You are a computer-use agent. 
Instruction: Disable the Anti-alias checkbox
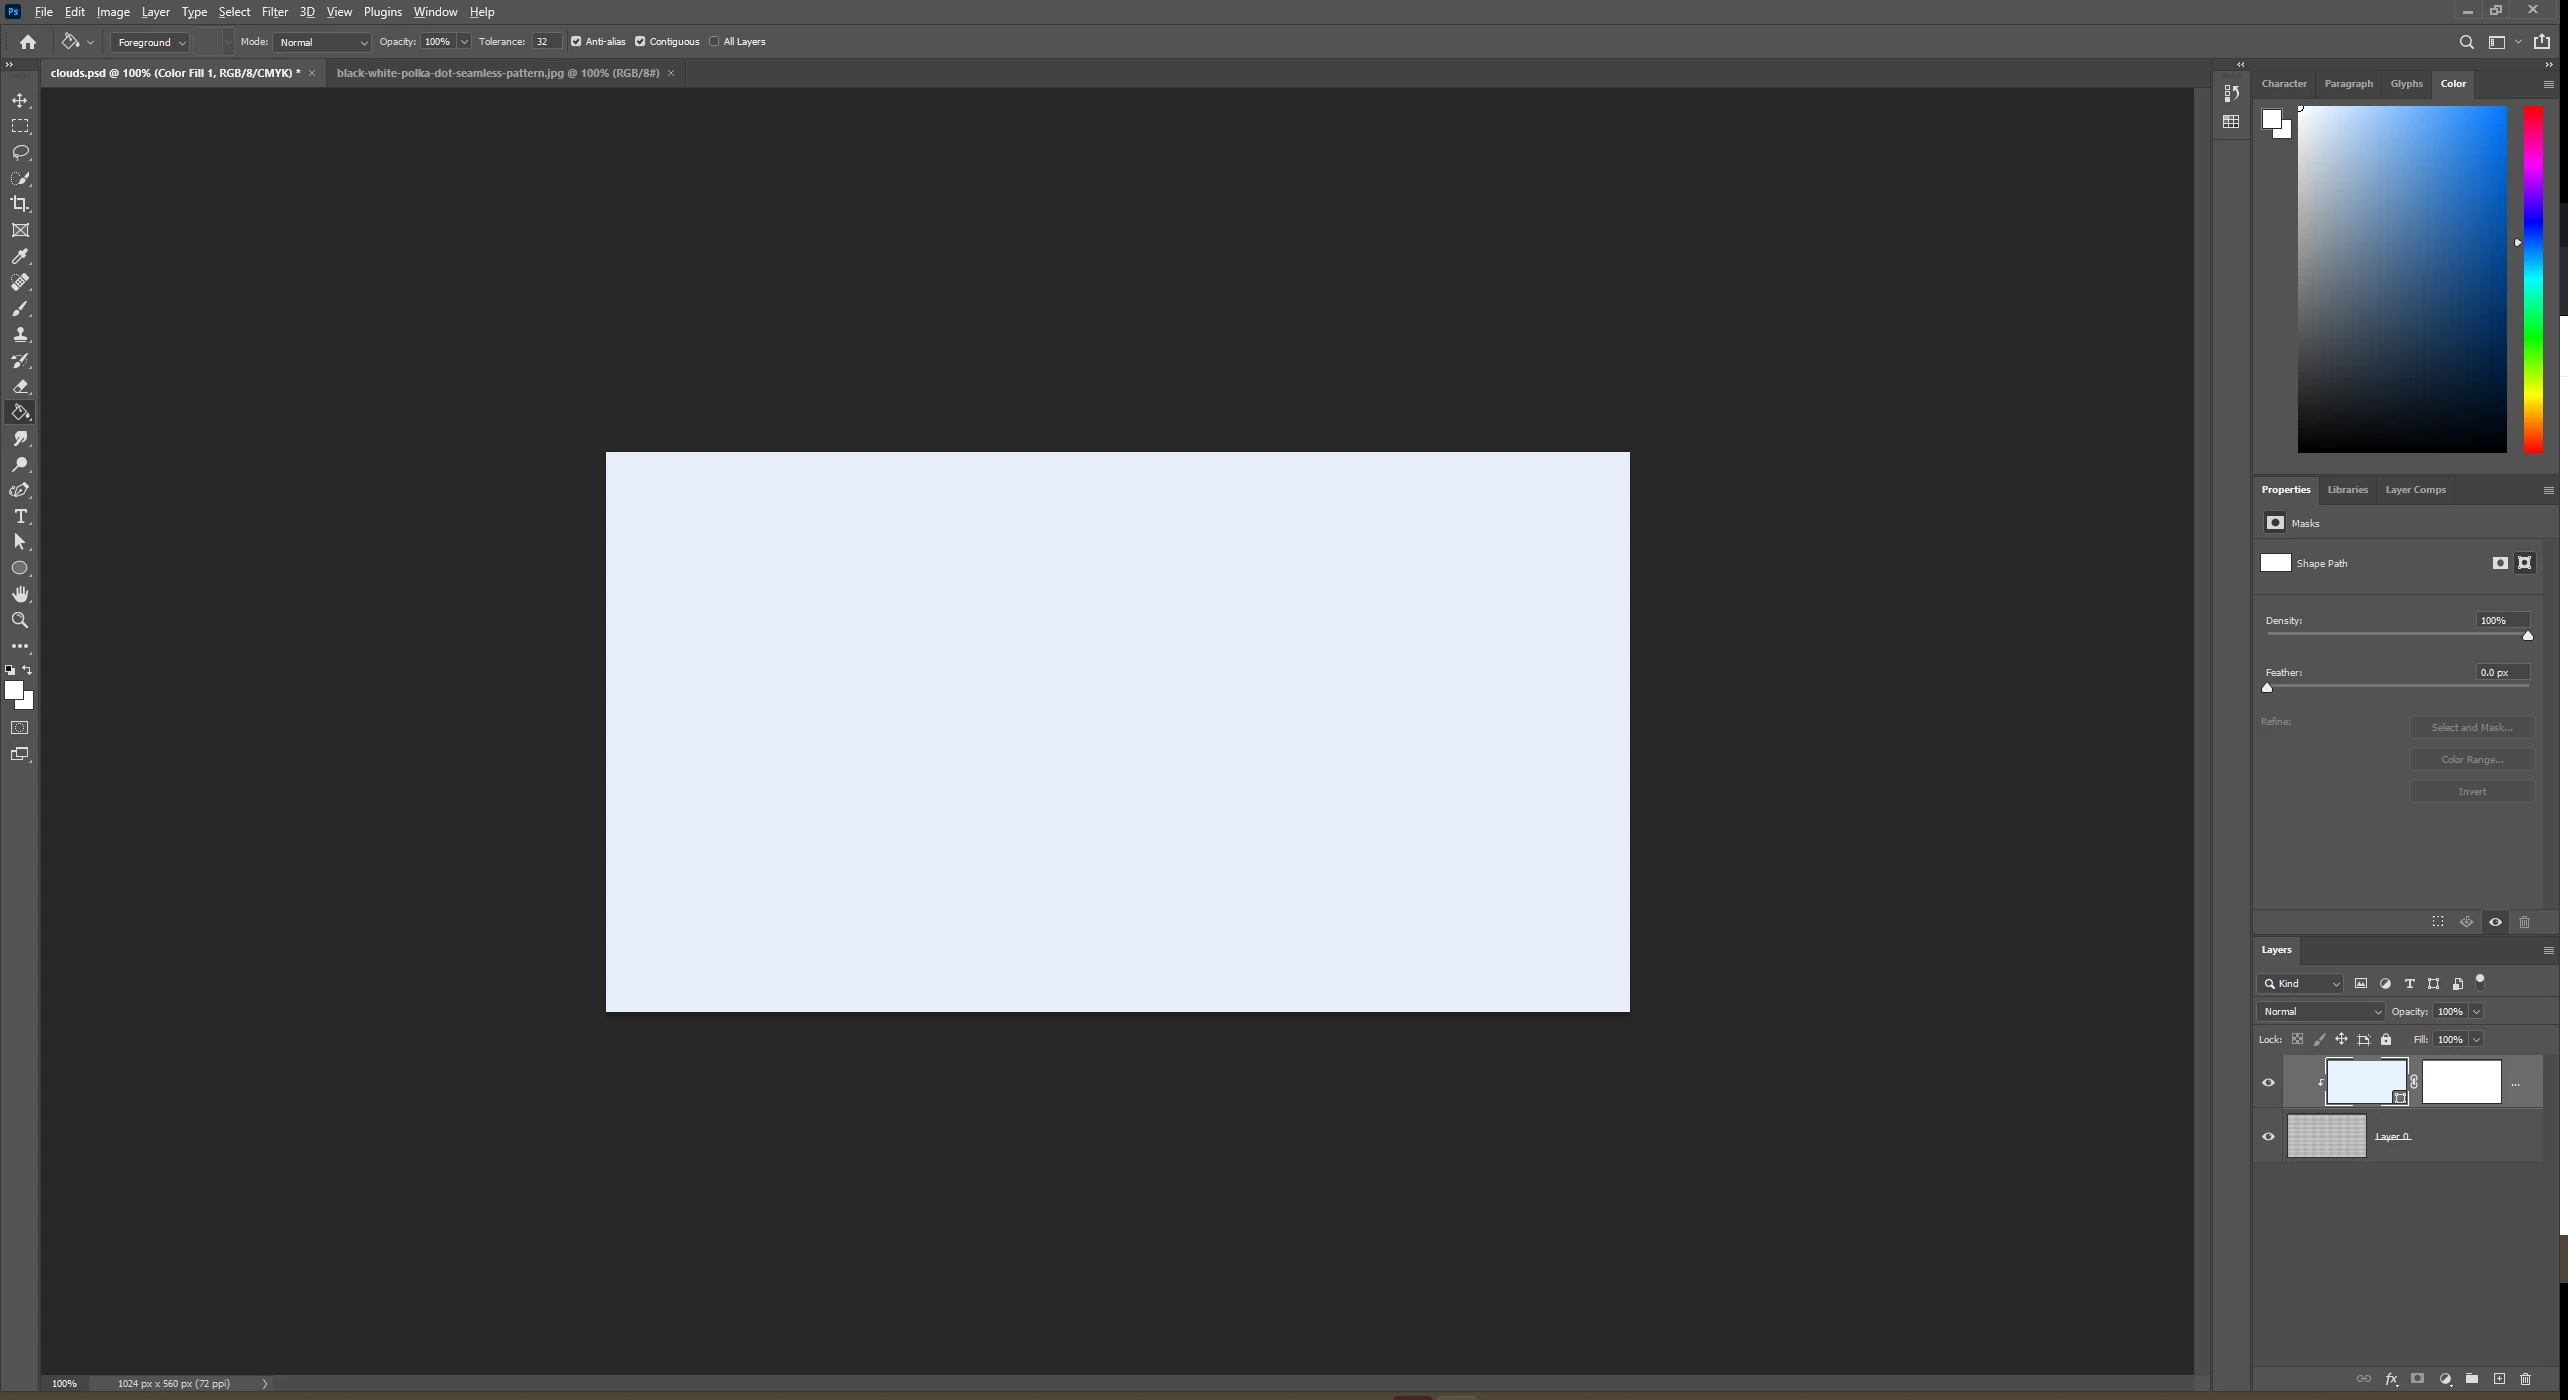[x=576, y=42]
